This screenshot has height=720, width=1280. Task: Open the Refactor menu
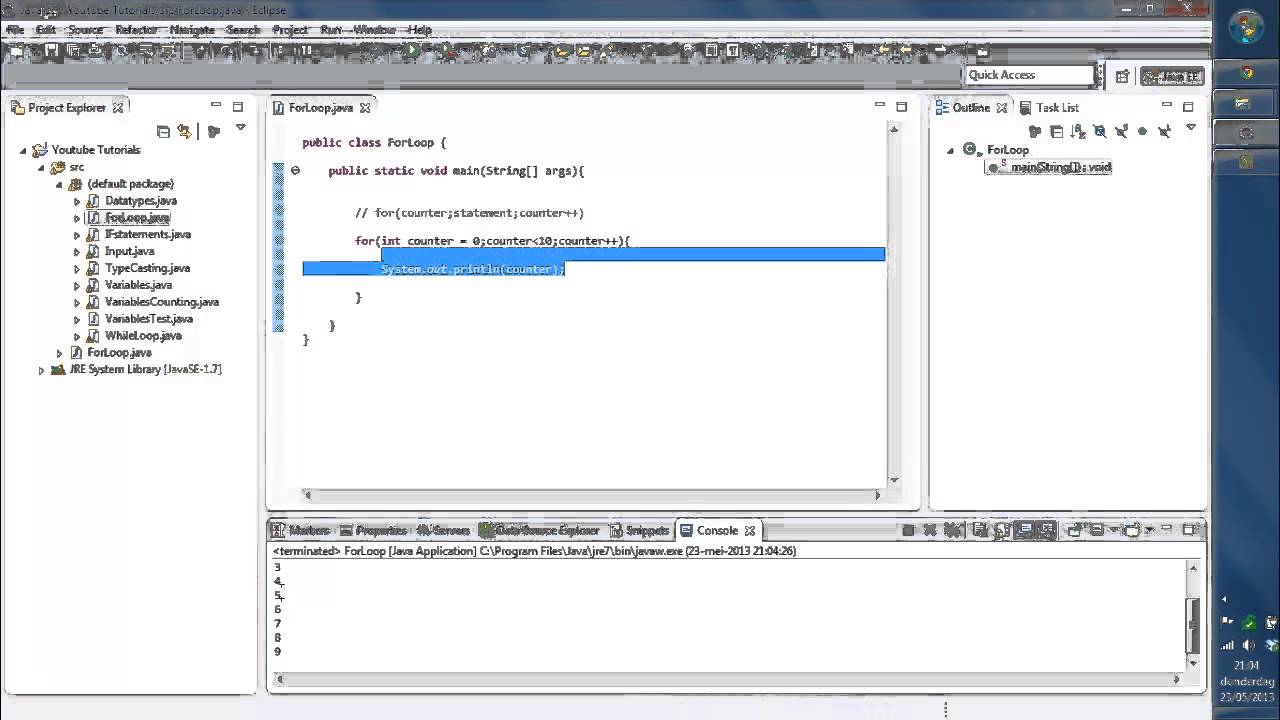point(137,30)
